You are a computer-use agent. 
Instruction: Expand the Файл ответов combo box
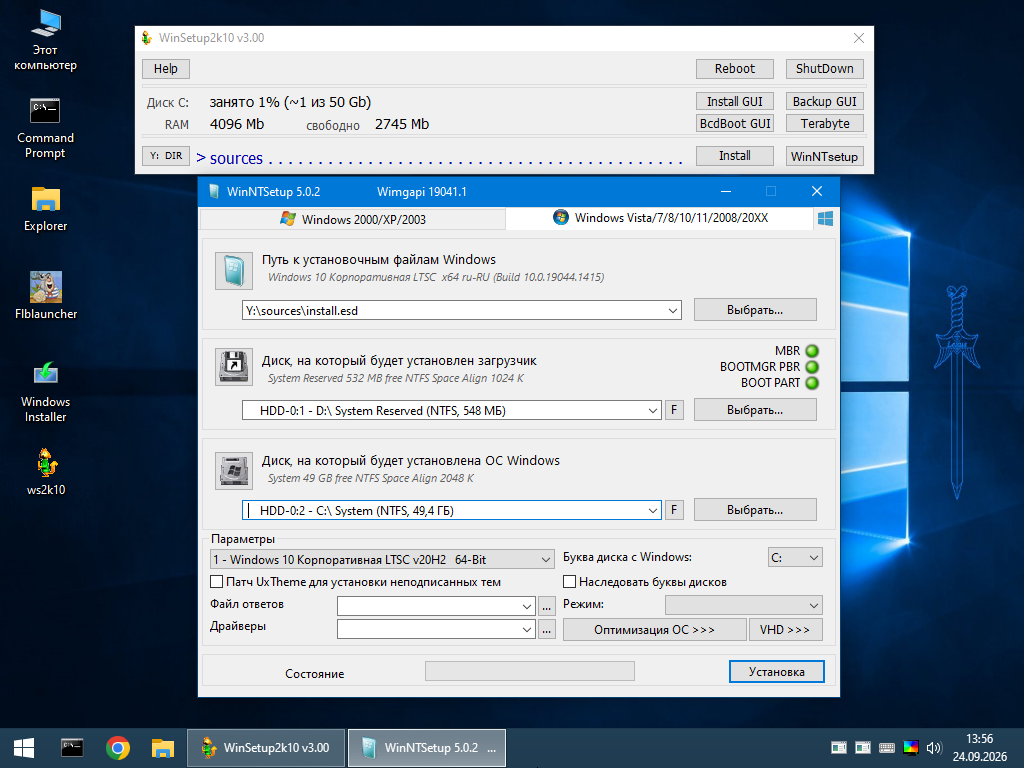526,607
